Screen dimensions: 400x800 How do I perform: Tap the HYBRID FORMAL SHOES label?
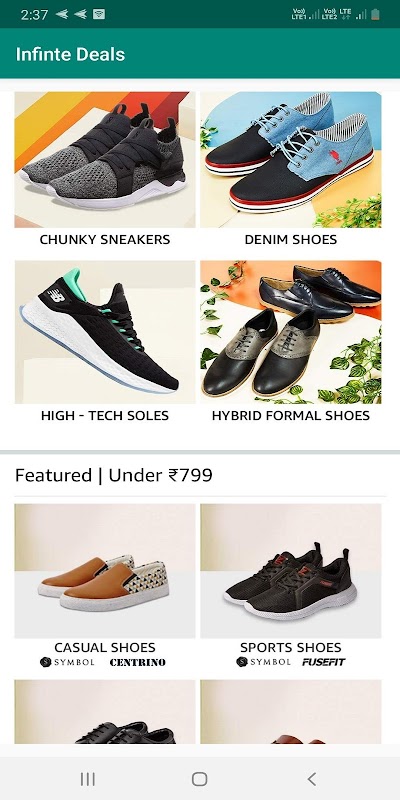[291, 415]
